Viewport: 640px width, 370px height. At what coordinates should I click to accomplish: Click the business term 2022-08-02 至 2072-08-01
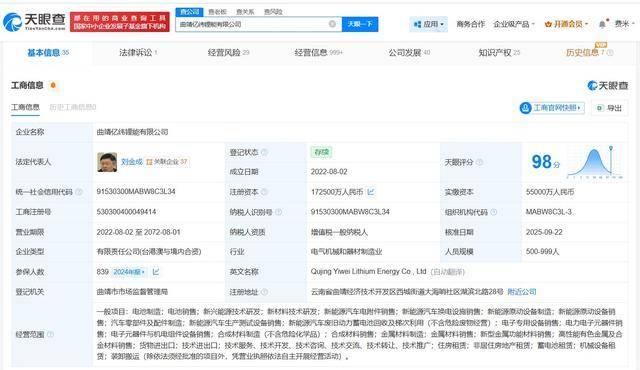point(138,232)
